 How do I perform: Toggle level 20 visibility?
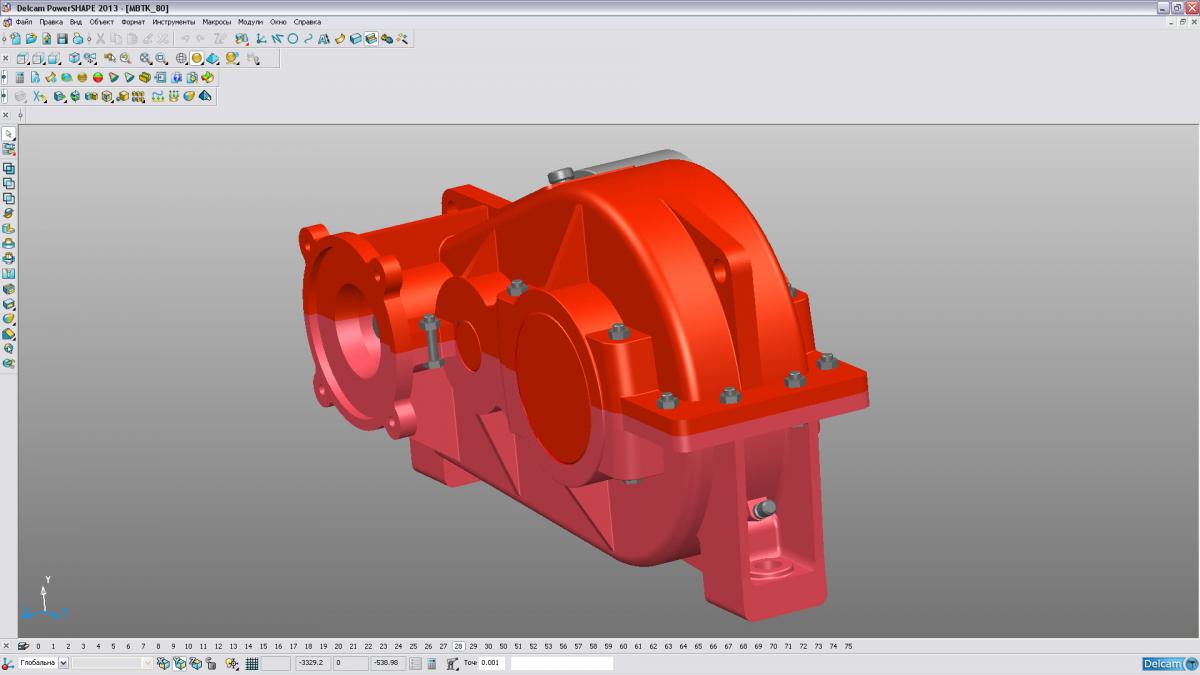click(338, 646)
